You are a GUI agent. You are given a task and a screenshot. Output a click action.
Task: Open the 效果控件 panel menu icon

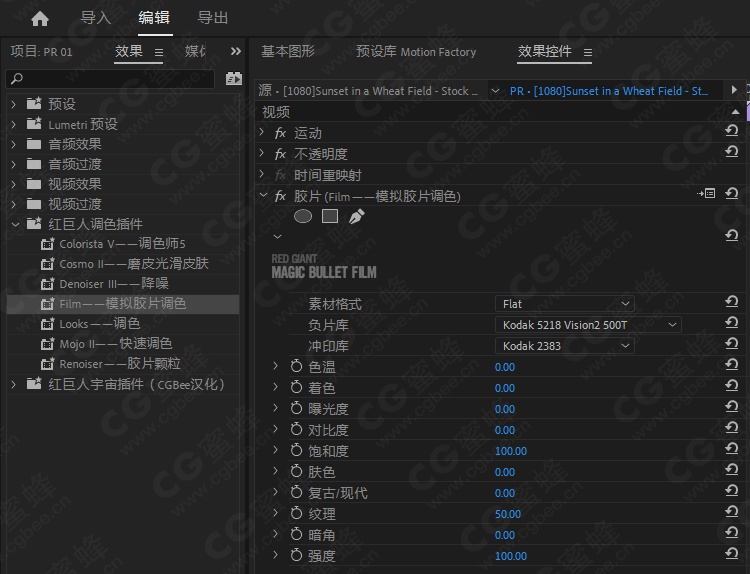pos(588,52)
